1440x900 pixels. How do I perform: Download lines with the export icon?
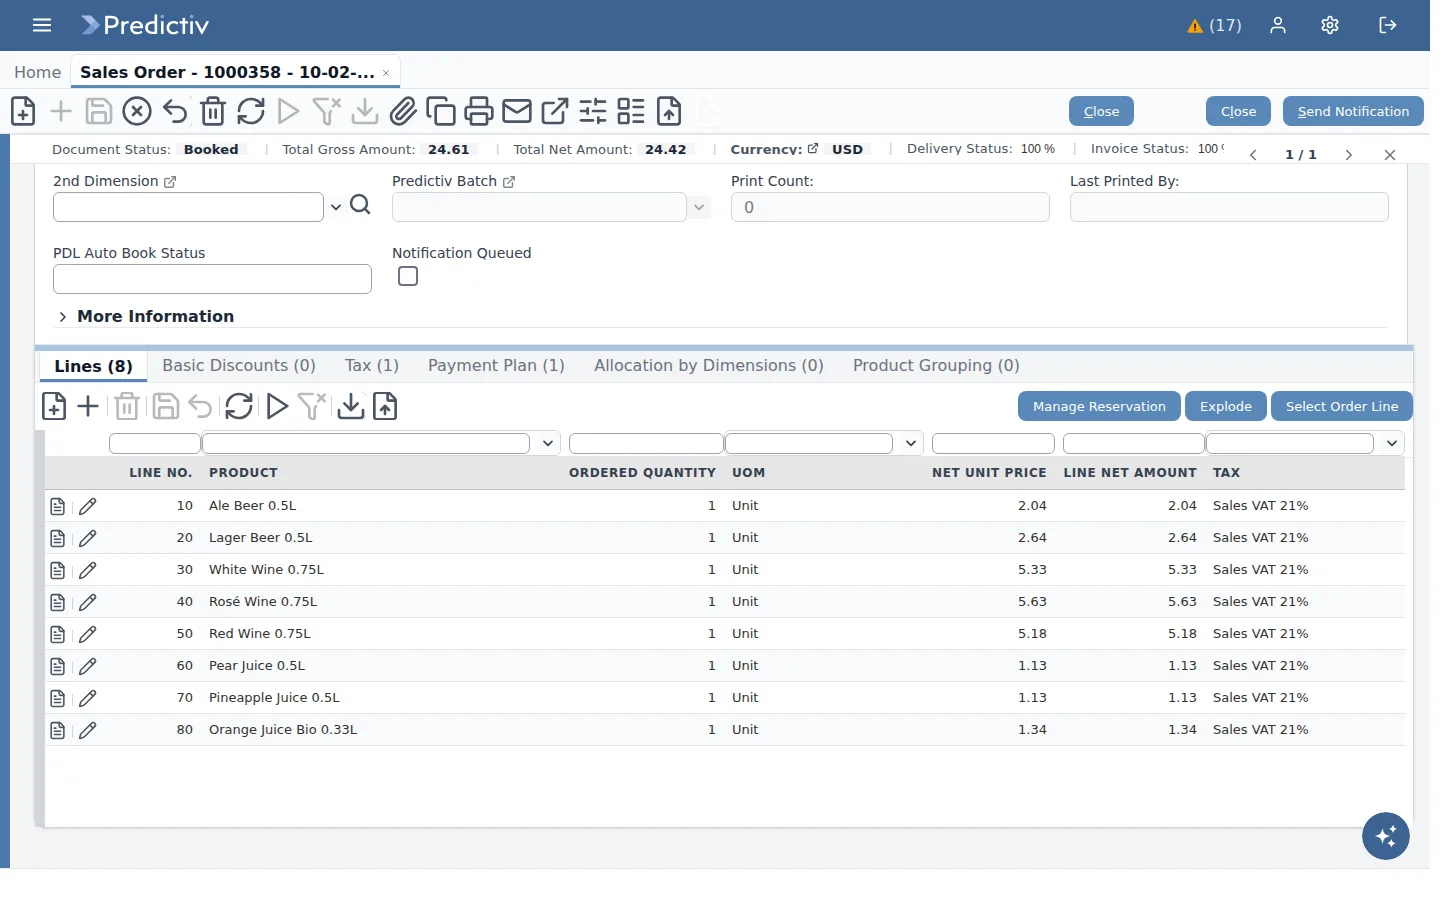pos(351,406)
